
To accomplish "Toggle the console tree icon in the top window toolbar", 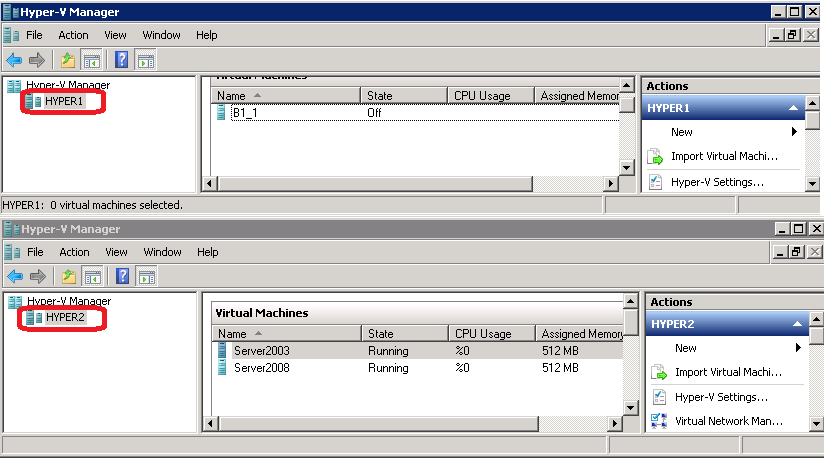I will (x=91, y=60).
